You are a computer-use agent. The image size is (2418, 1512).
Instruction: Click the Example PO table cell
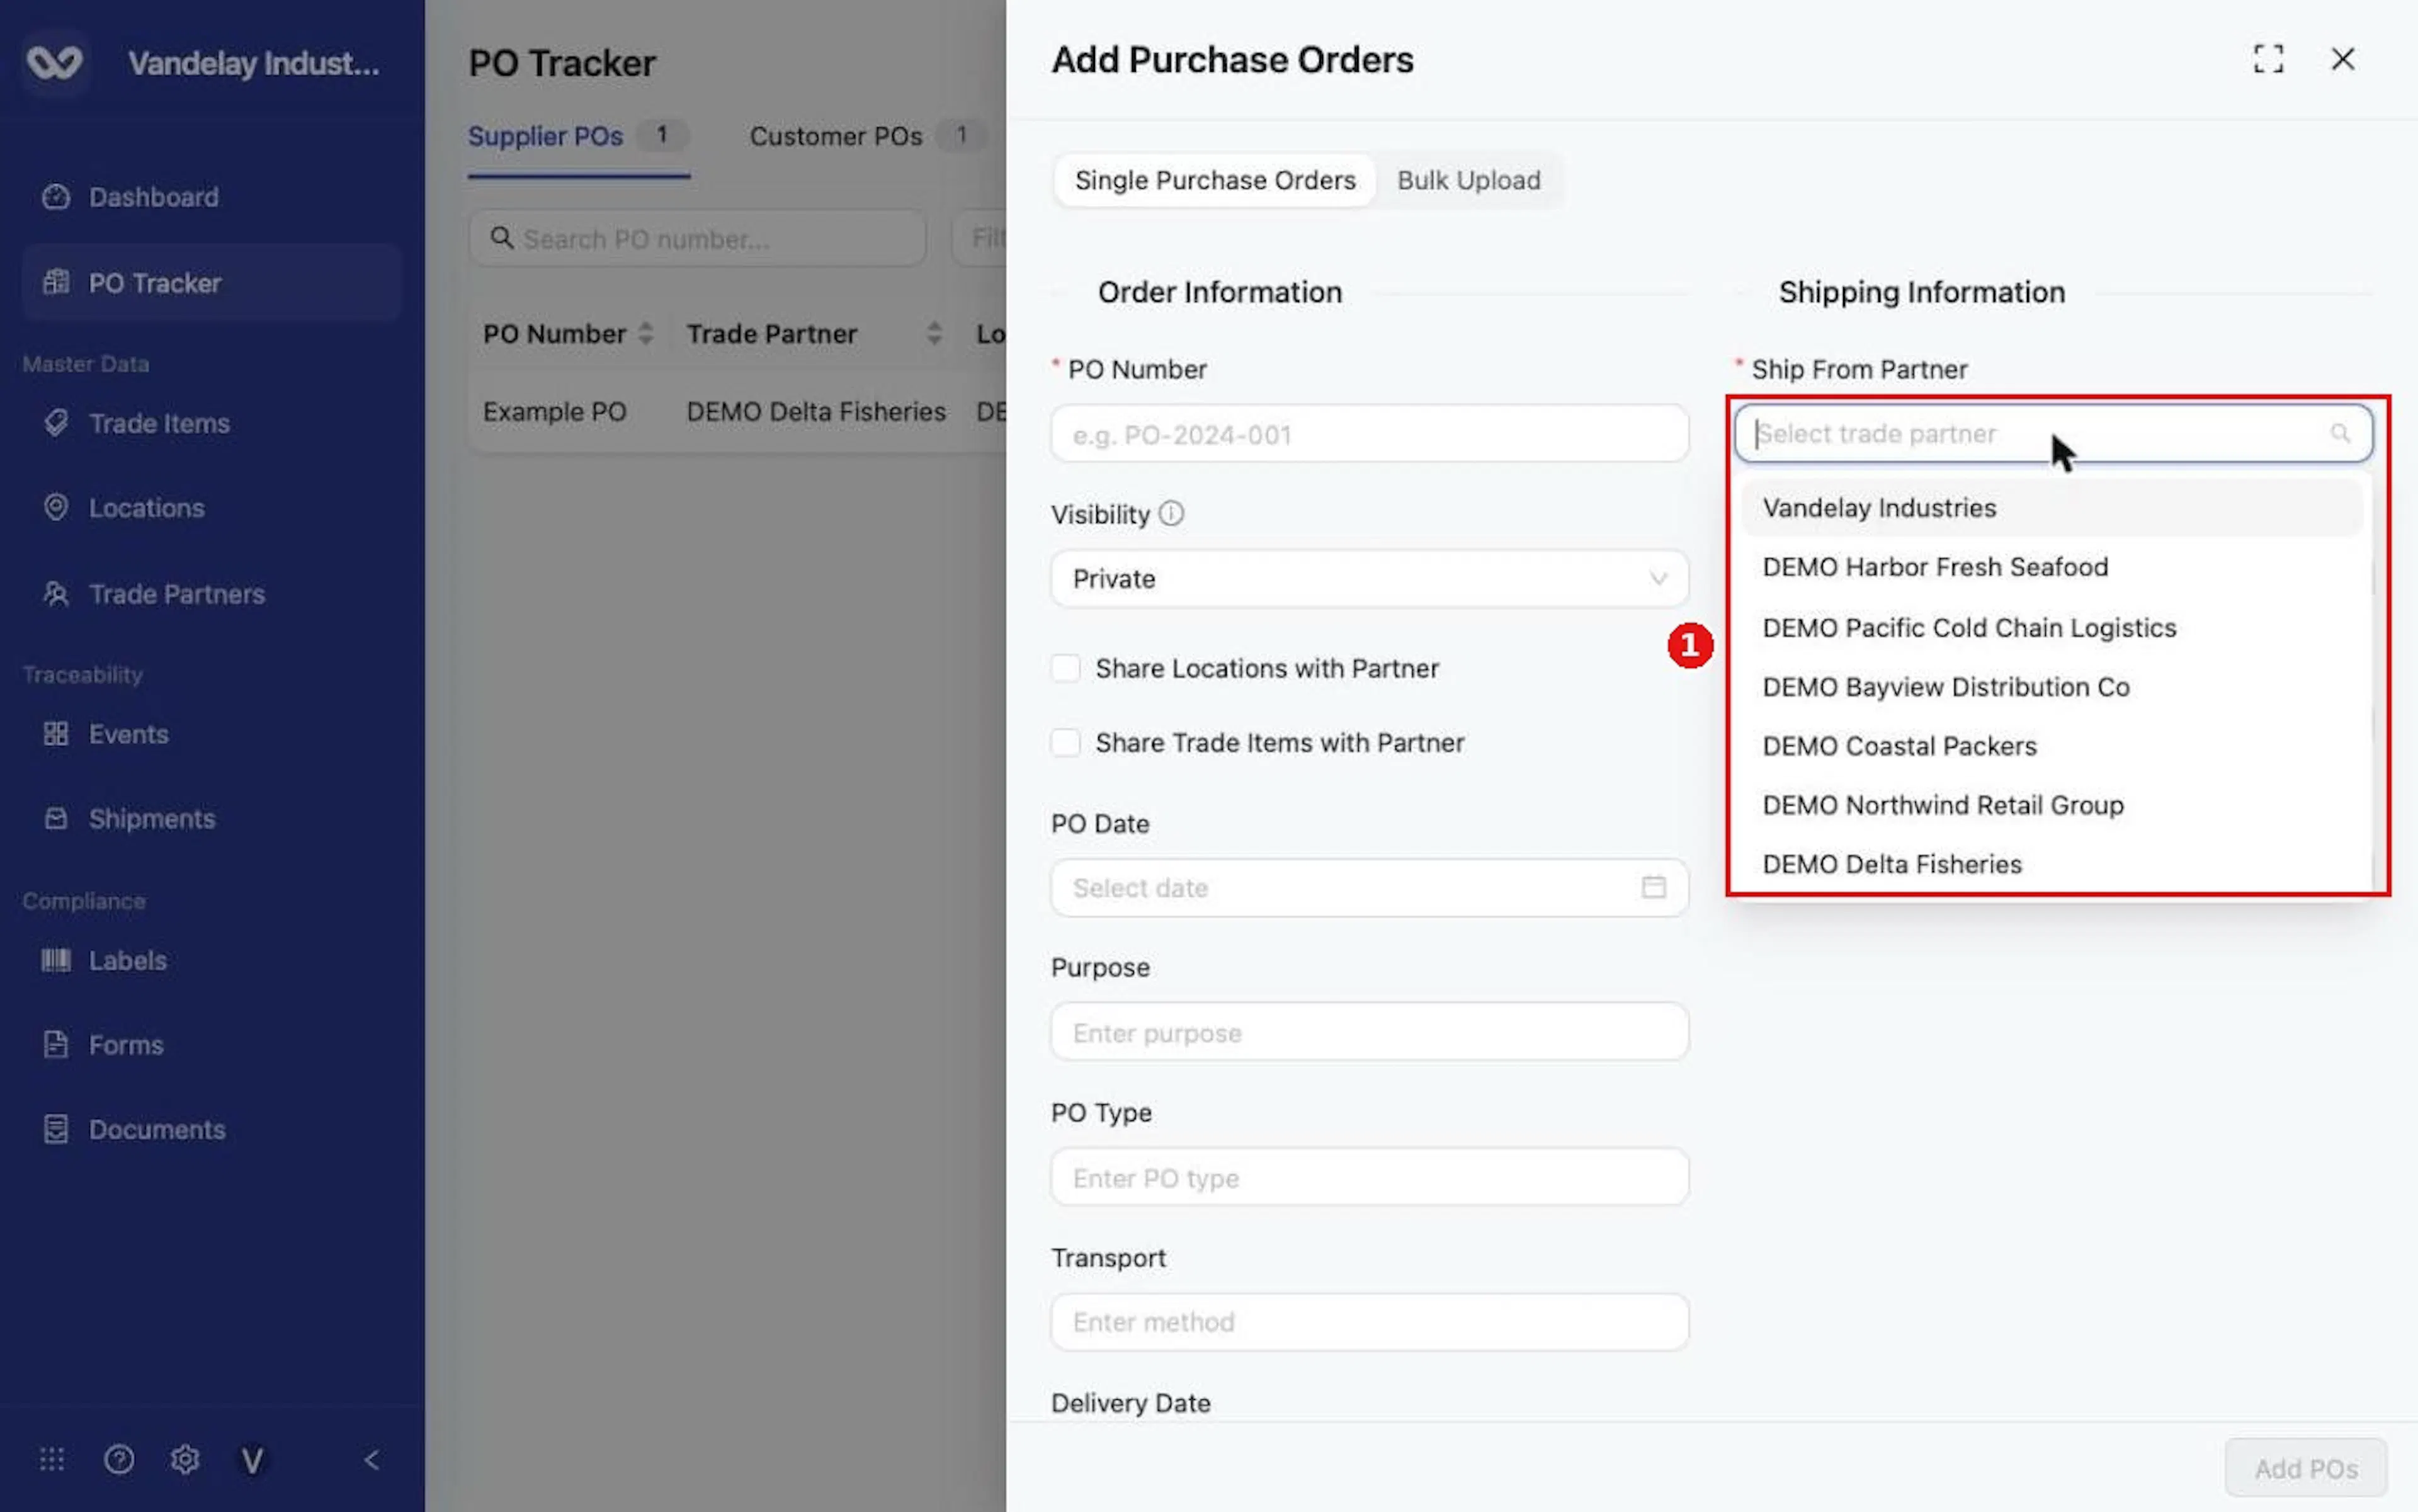(x=555, y=412)
